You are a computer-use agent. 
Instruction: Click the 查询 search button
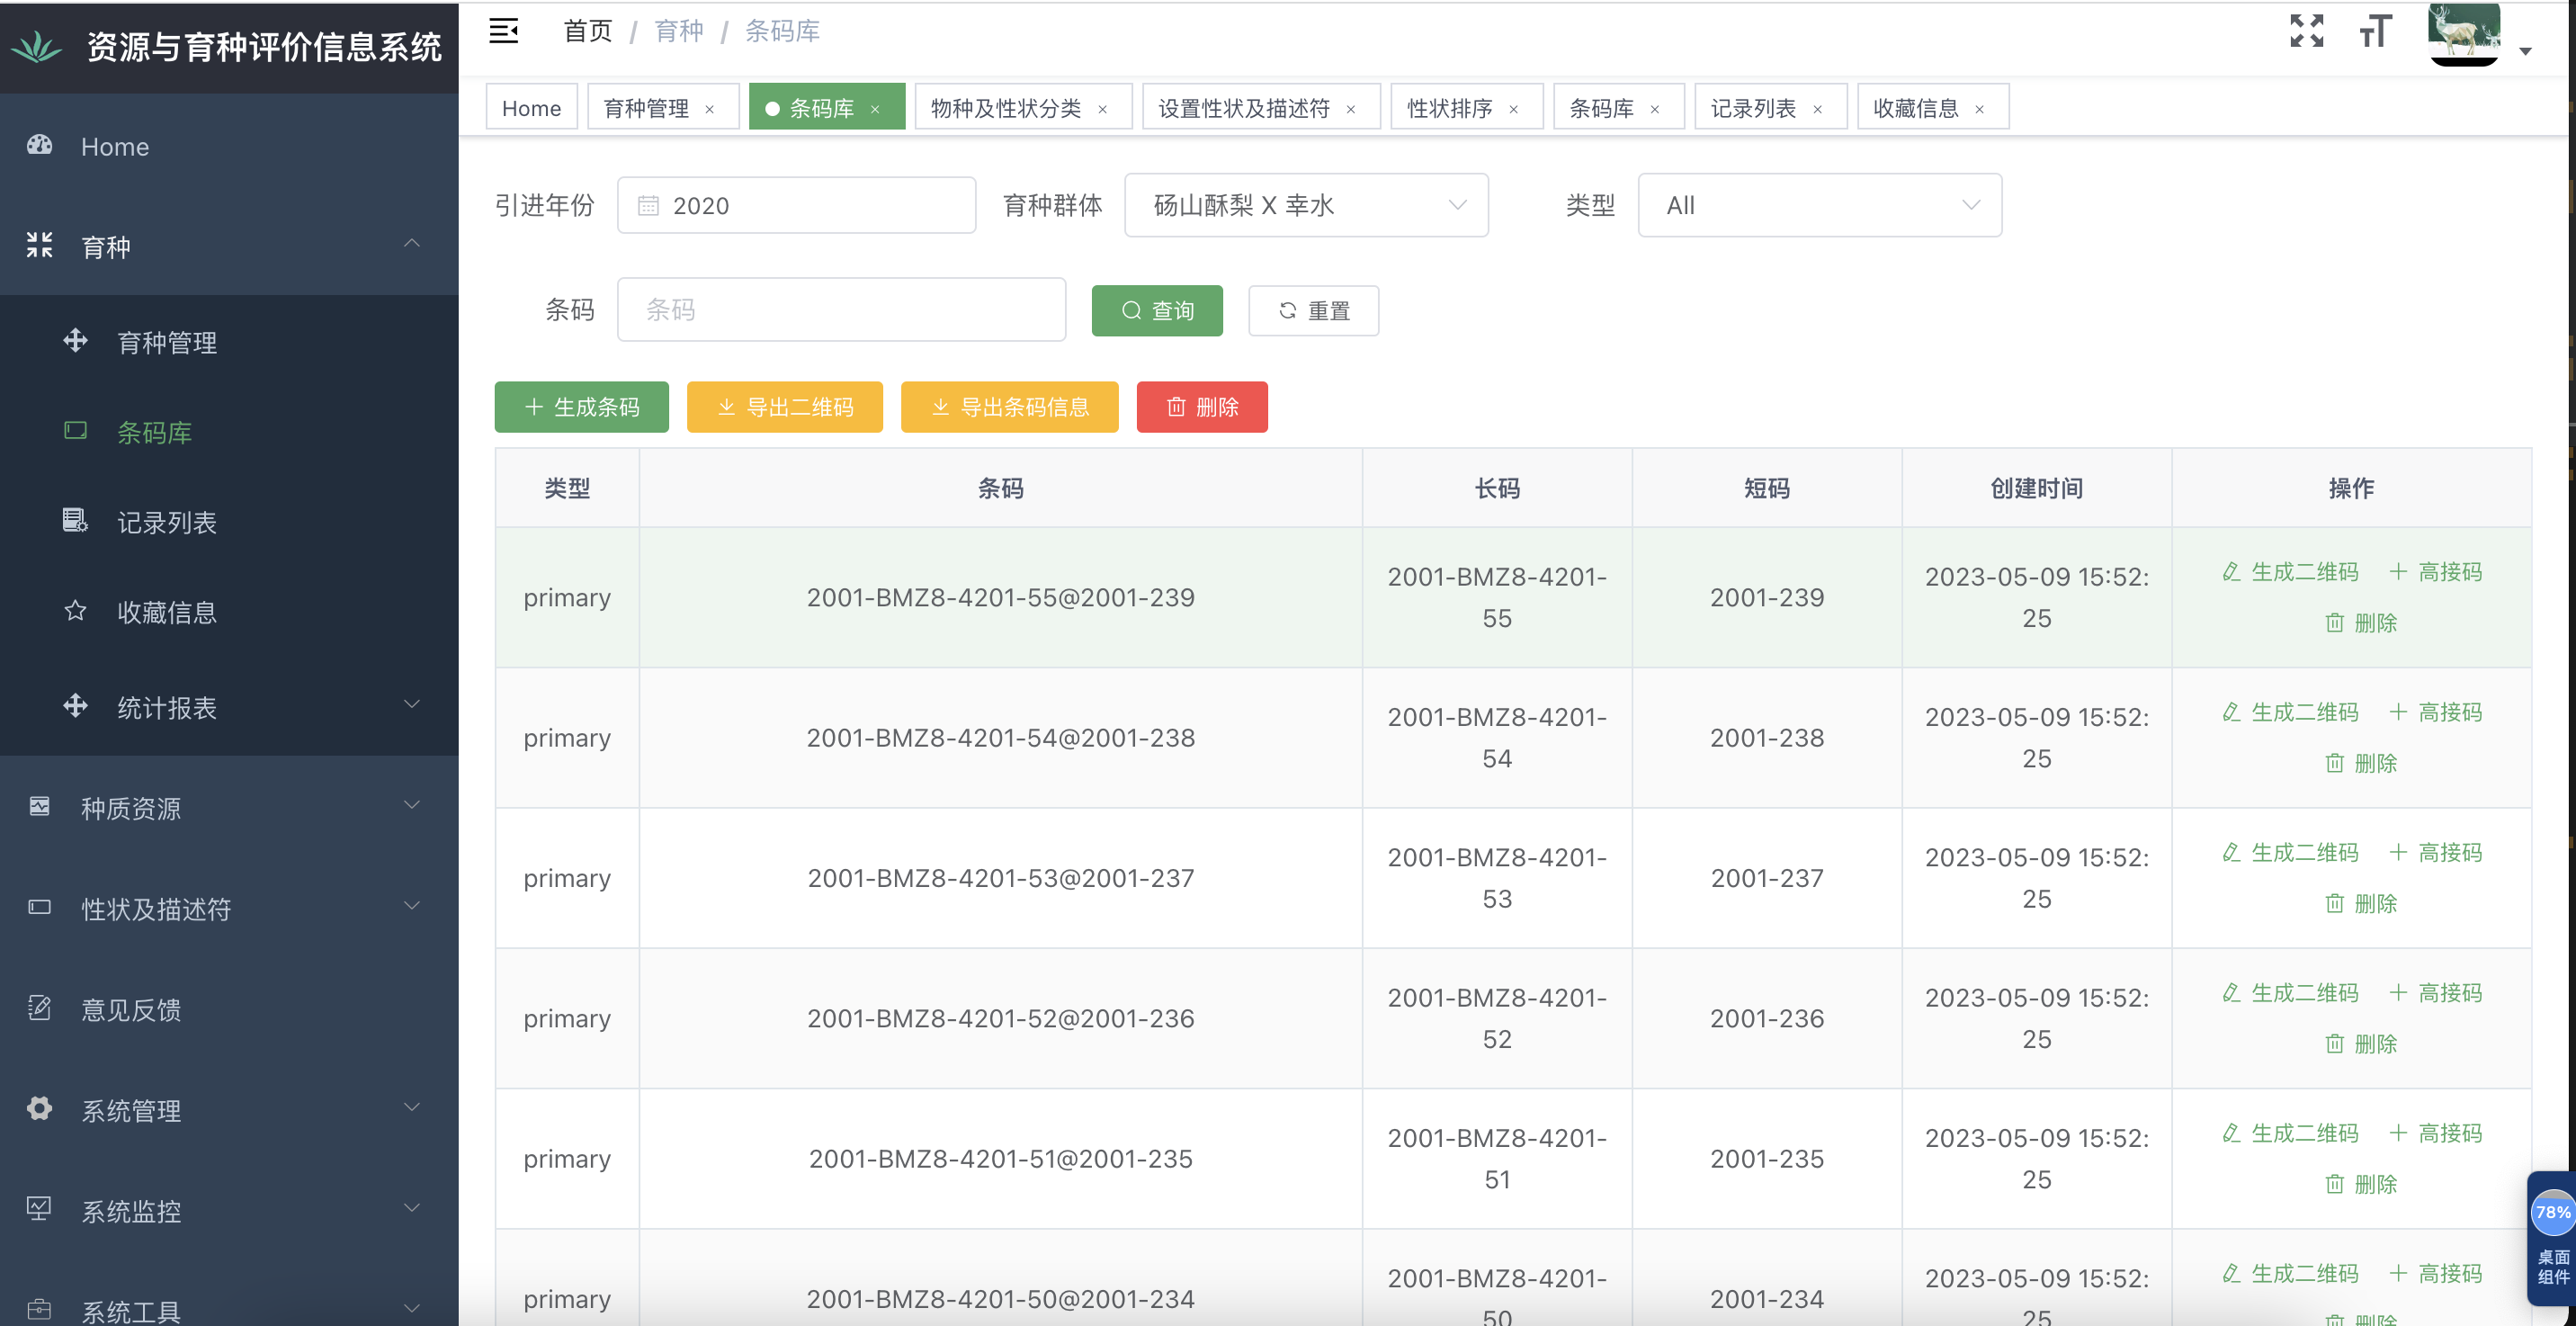coord(1157,310)
